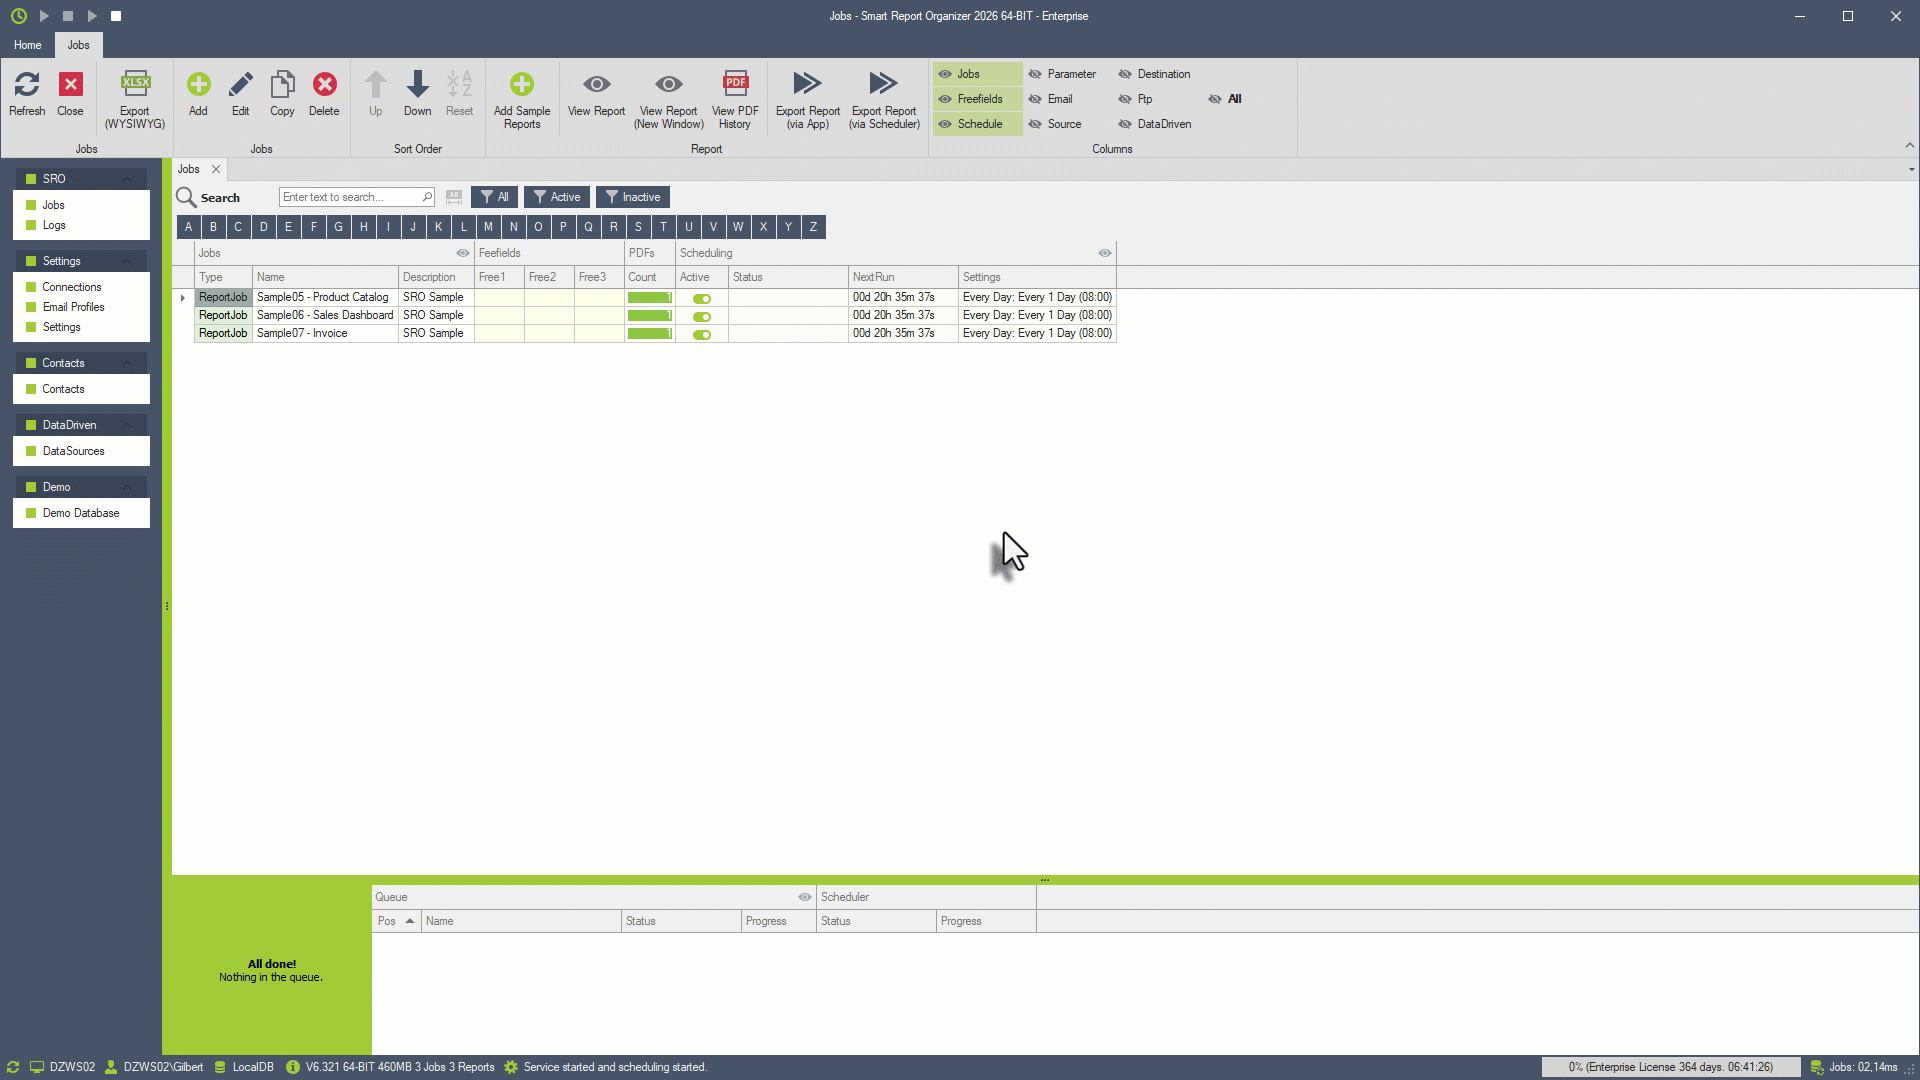The width and height of the screenshot is (1920, 1080).
Task: Show All jobs with the filter
Action: (495, 197)
